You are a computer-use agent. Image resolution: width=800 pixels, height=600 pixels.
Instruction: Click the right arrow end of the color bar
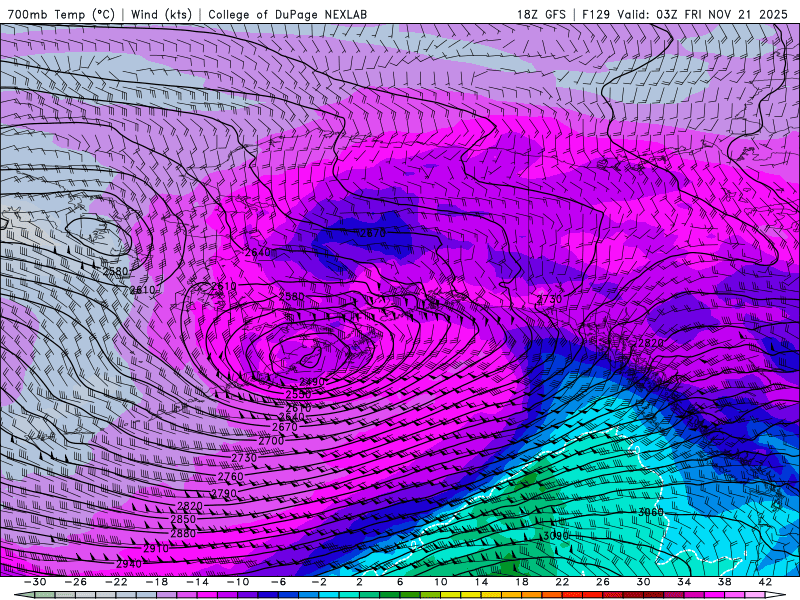(776, 595)
